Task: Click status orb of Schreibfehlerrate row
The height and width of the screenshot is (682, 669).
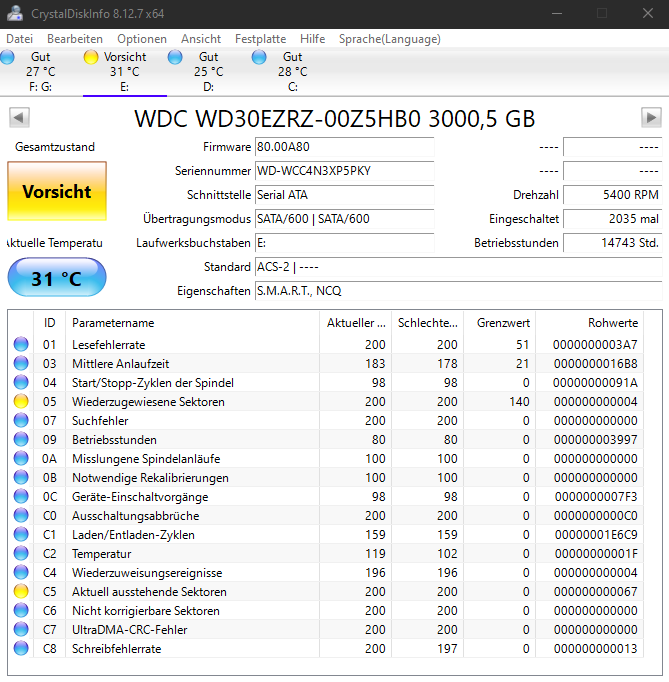Action: (x=21, y=648)
